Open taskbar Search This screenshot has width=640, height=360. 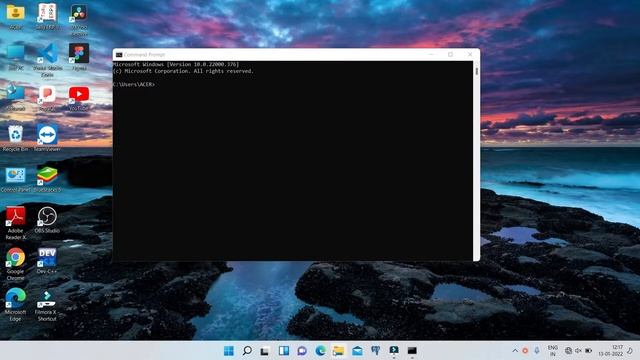[x=247, y=351]
